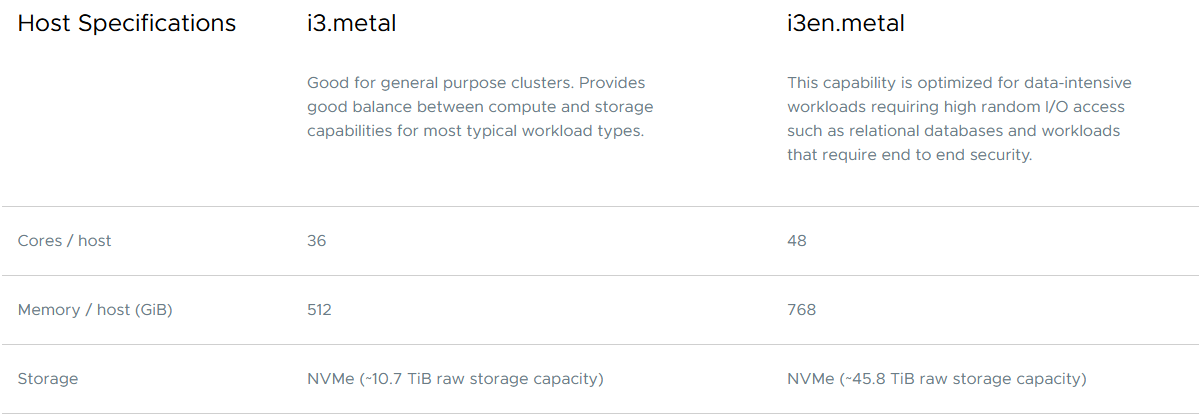Click the phrase 'such as relational databases and workloads'
Viewport: 1199px width, 414px height.
tap(954, 131)
